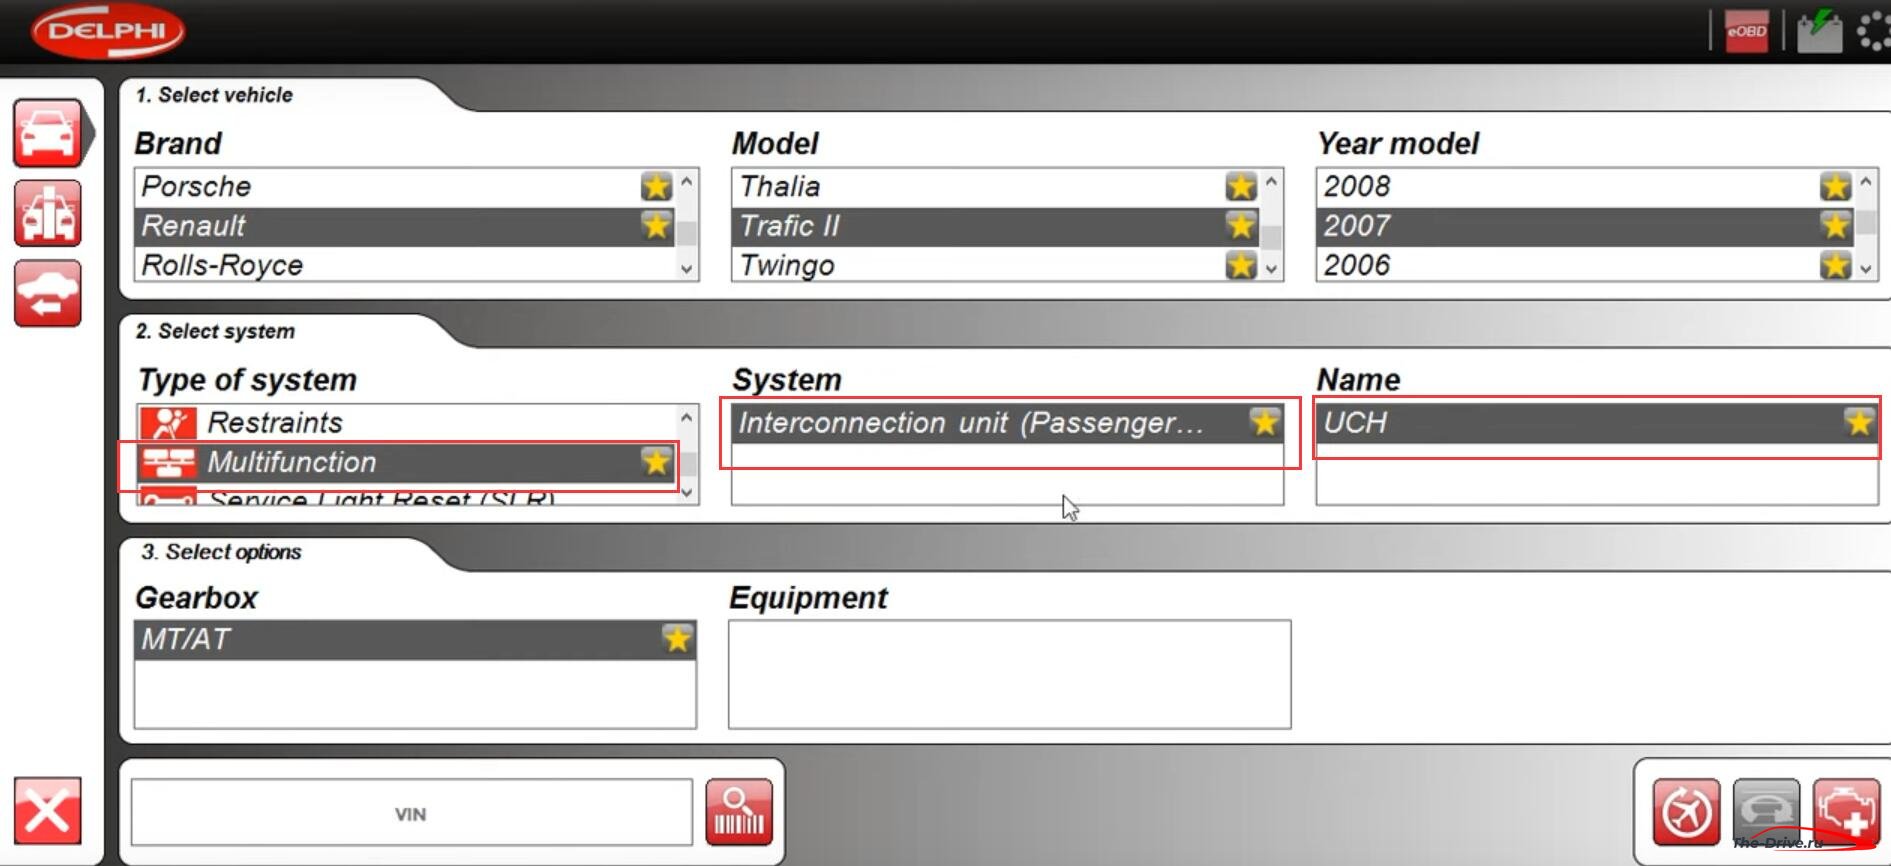This screenshot has height=866, width=1891.
Task: Click the Type of system scroll up arrow
Action: (x=687, y=417)
